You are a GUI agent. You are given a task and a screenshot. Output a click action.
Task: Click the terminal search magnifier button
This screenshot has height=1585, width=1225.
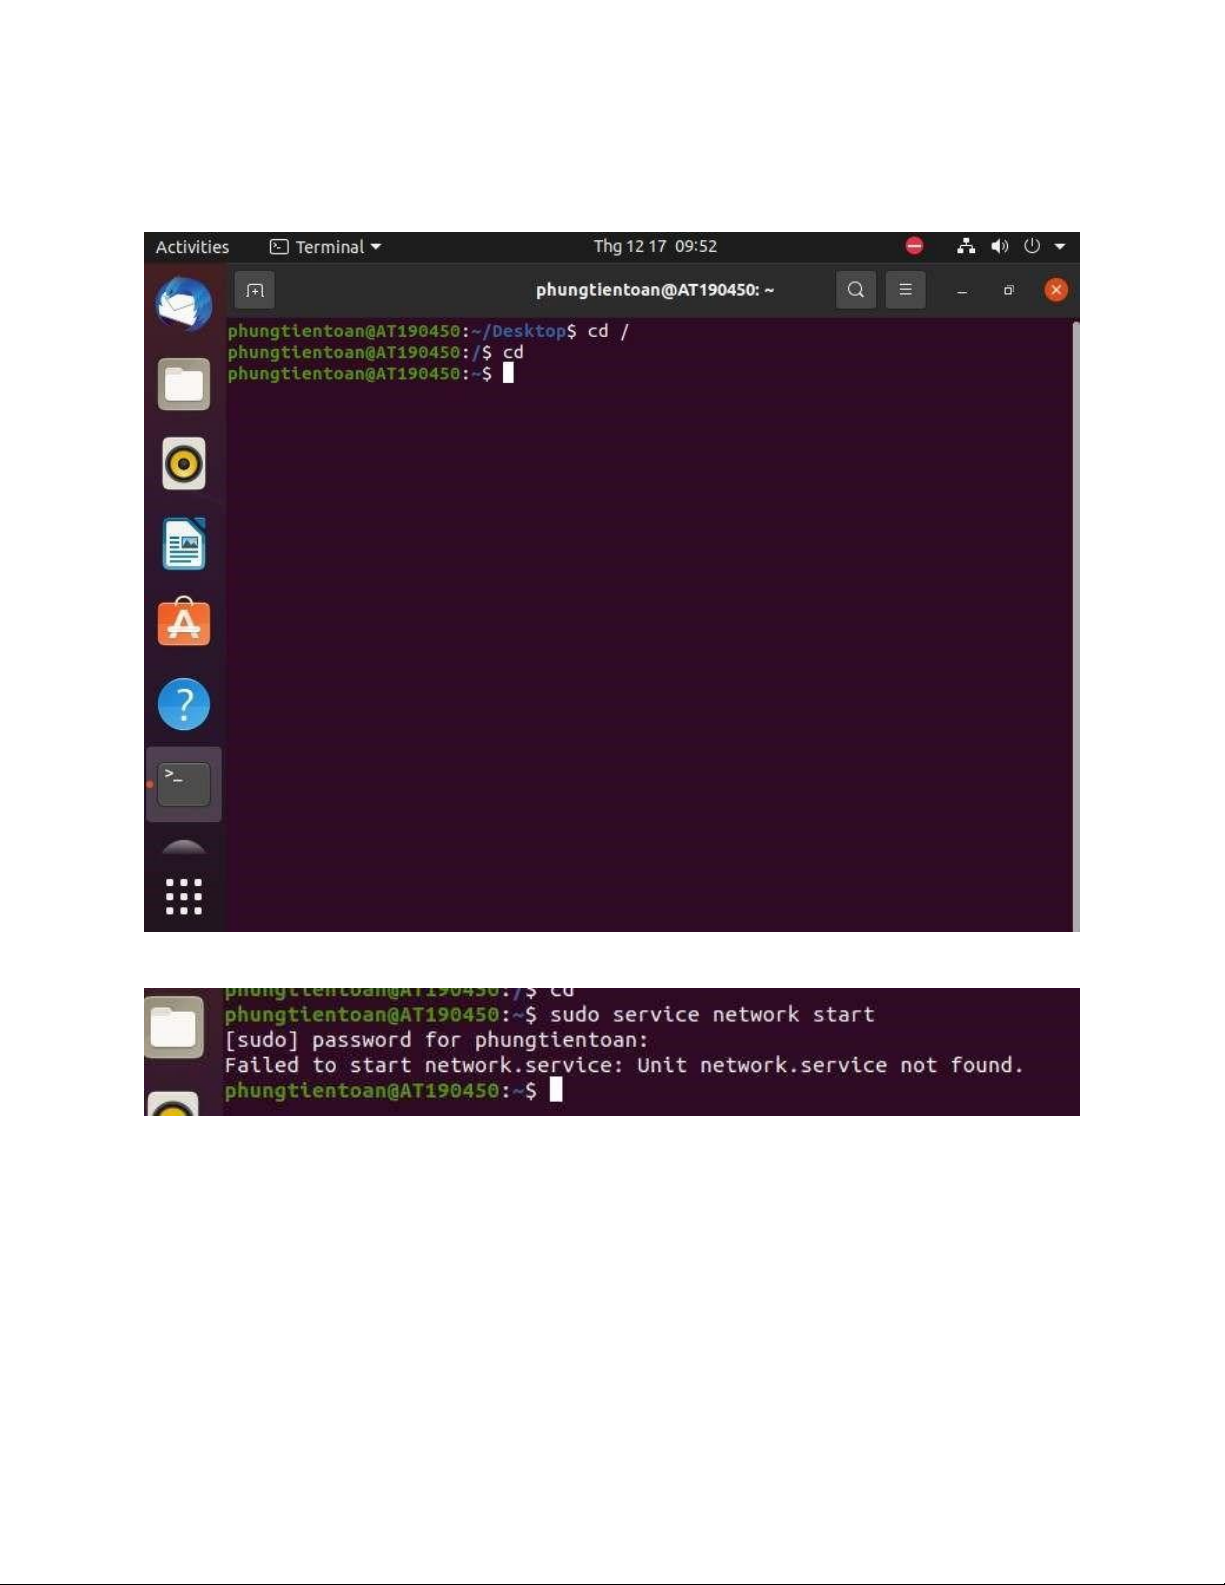coord(856,290)
